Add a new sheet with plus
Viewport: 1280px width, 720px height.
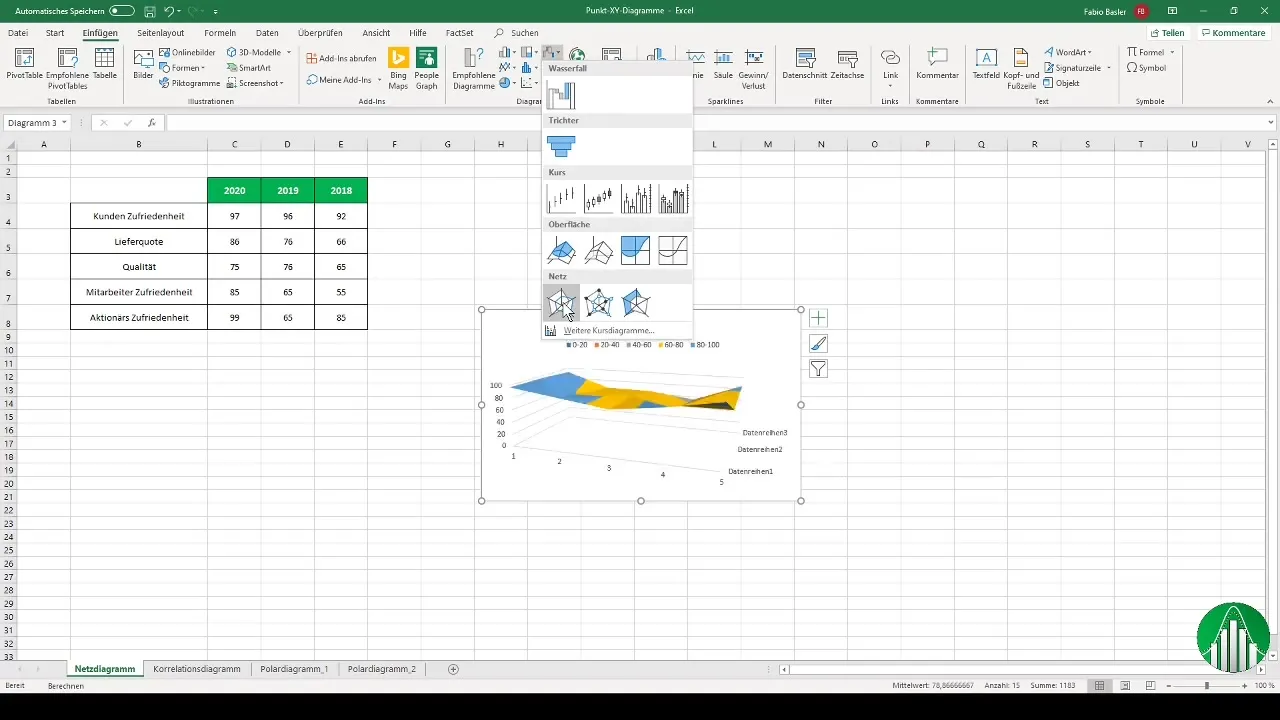(453, 669)
